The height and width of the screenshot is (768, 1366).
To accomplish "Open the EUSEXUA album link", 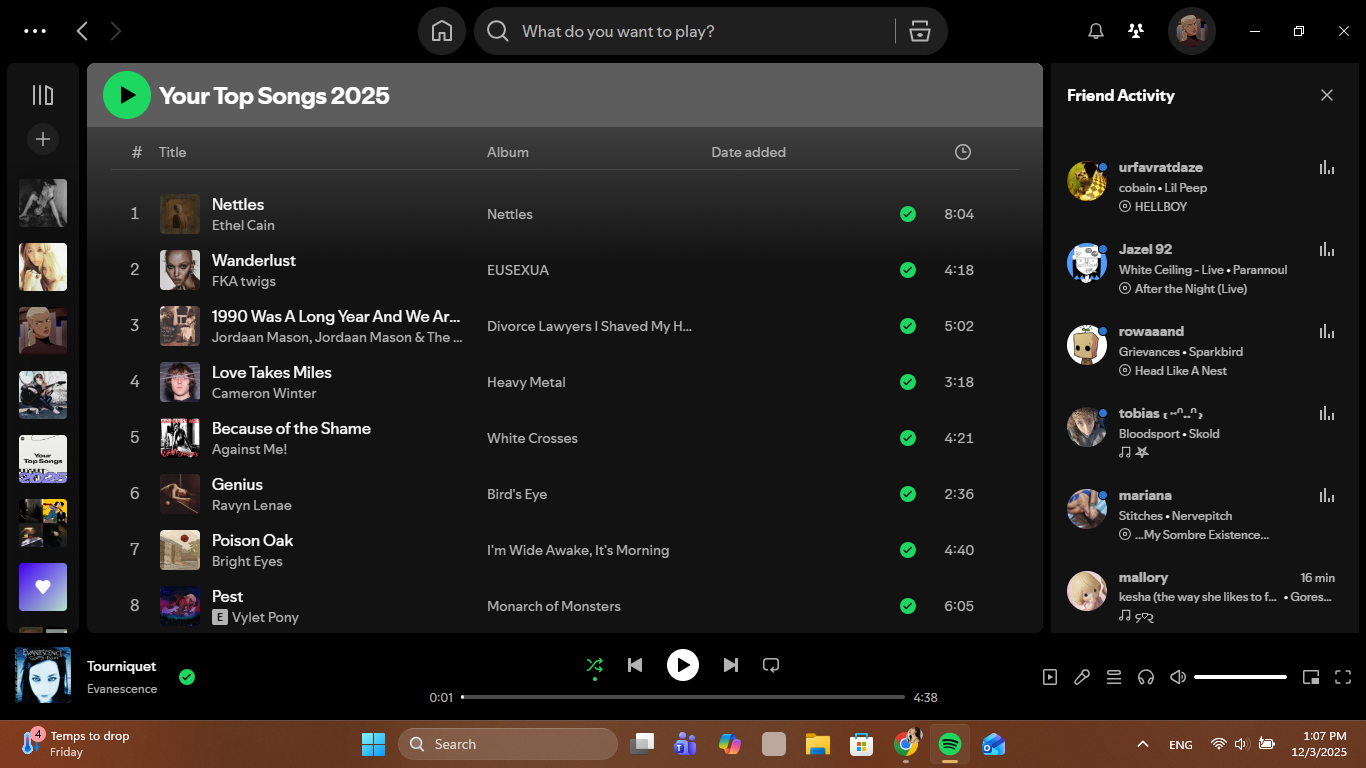I will pos(518,270).
